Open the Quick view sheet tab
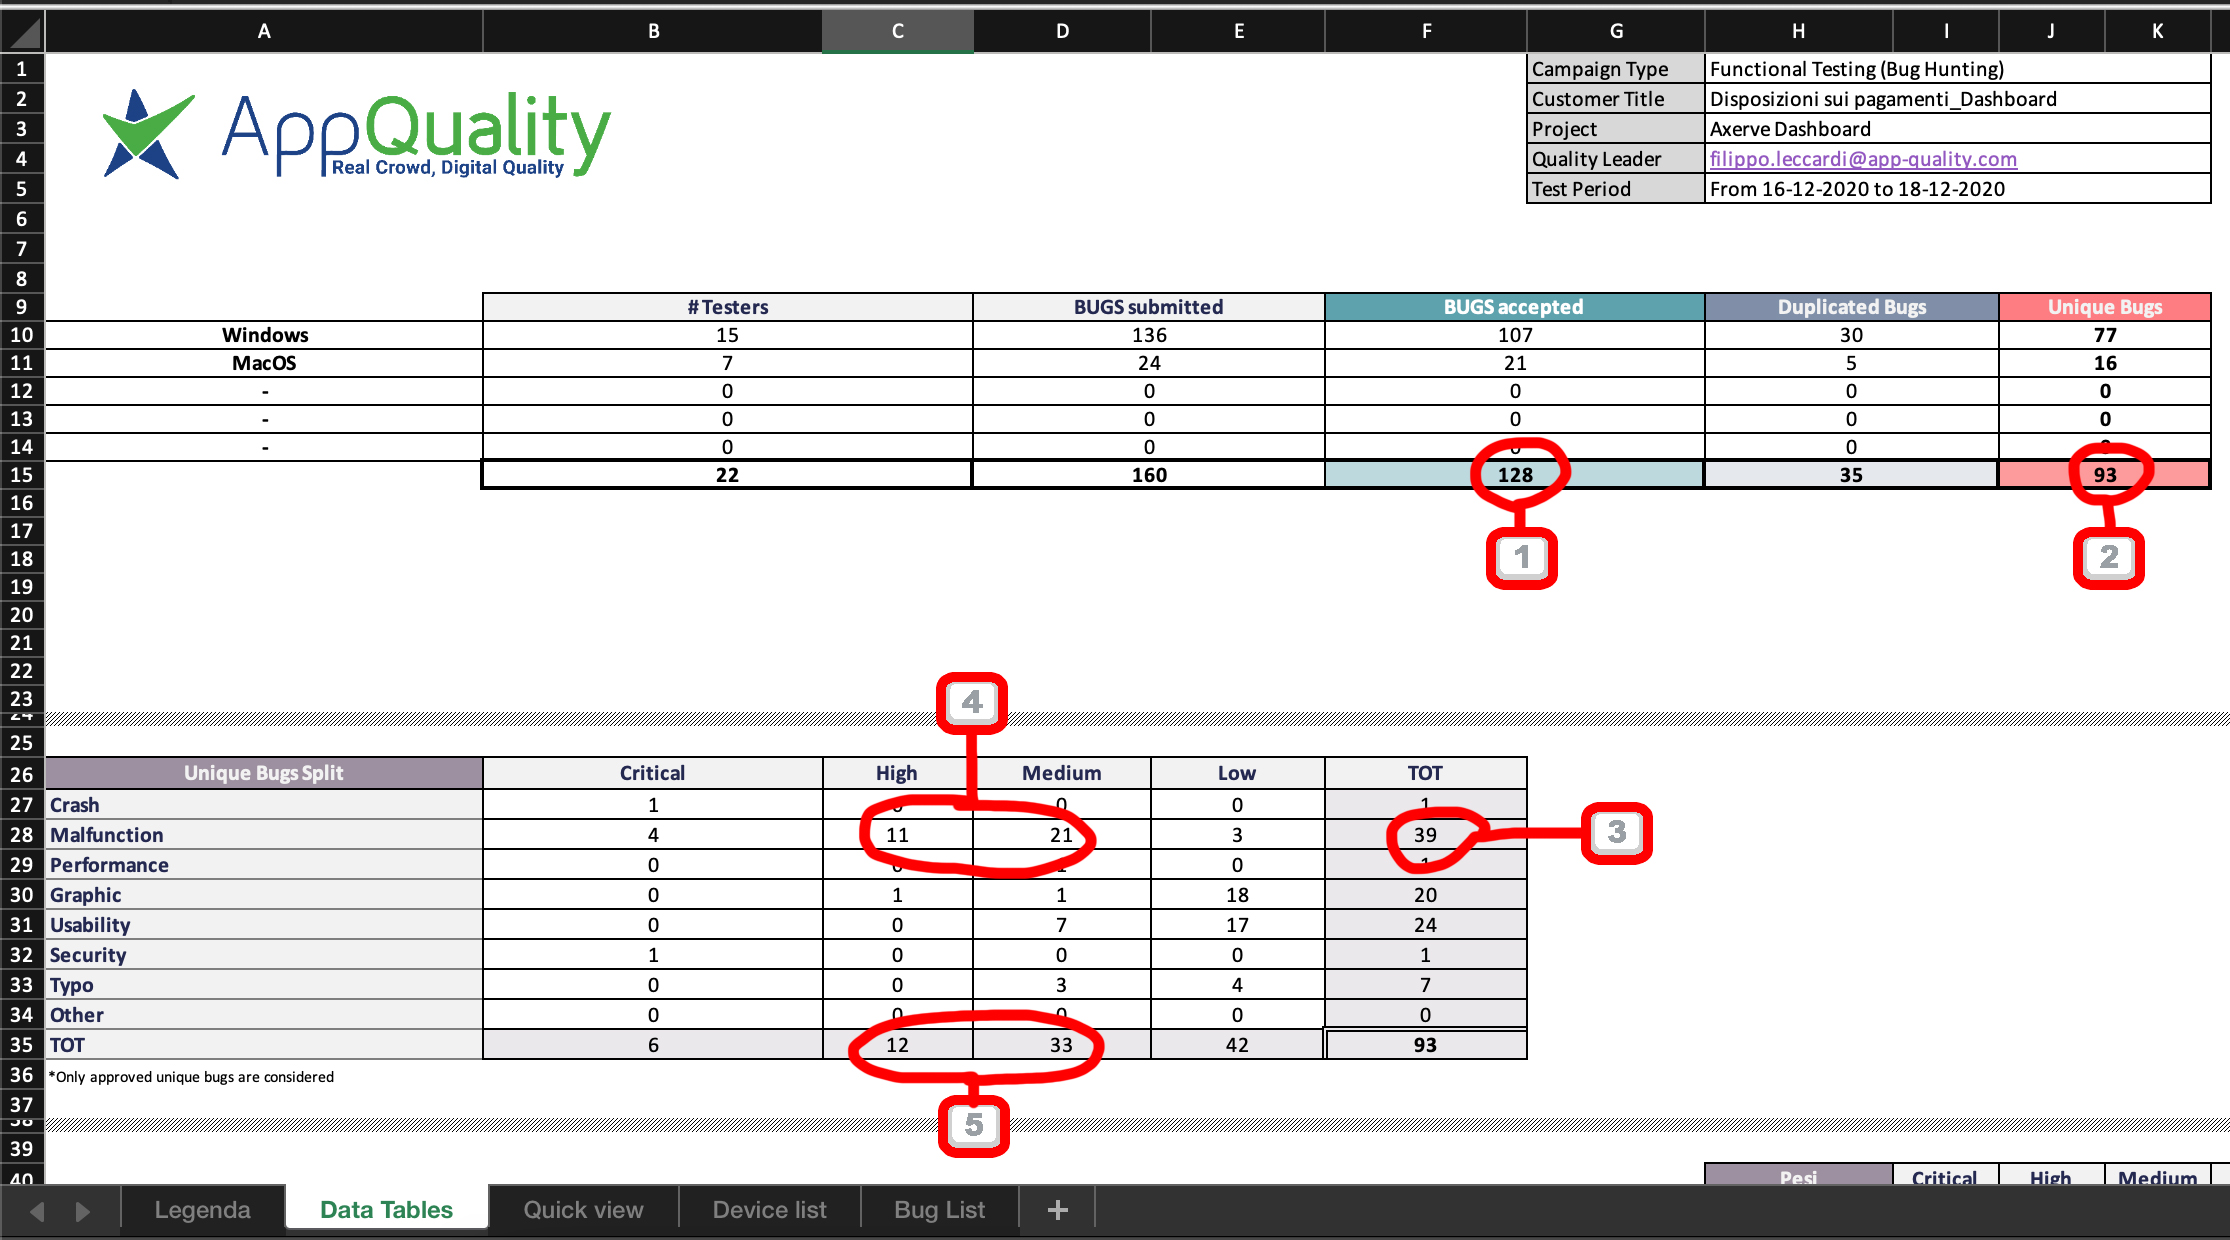Image resolution: width=2230 pixels, height=1240 pixels. click(x=583, y=1210)
